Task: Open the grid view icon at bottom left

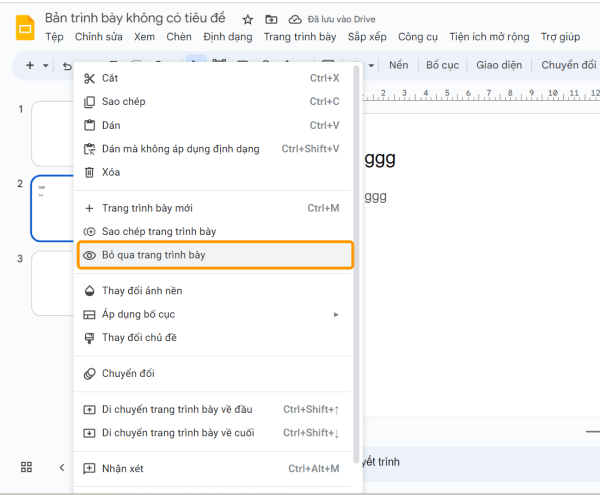Action: click(x=26, y=467)
